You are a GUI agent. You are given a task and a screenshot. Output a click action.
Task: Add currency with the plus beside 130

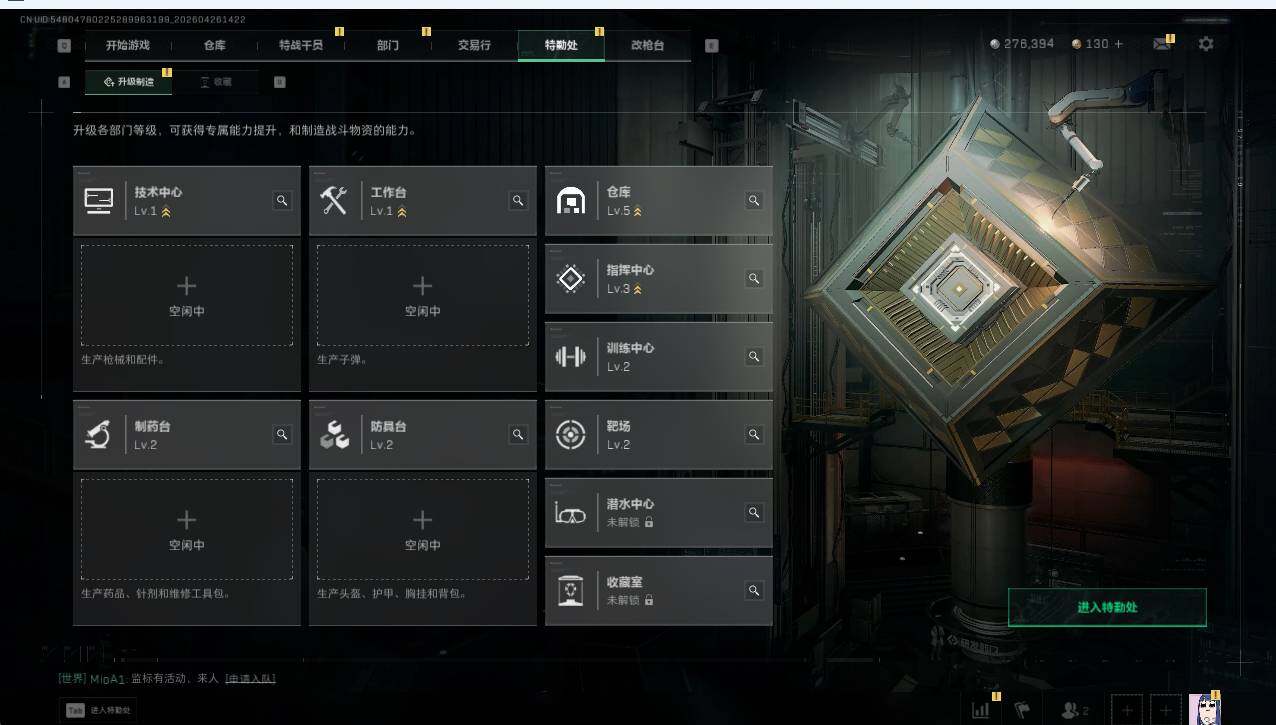coord(1118,44)
